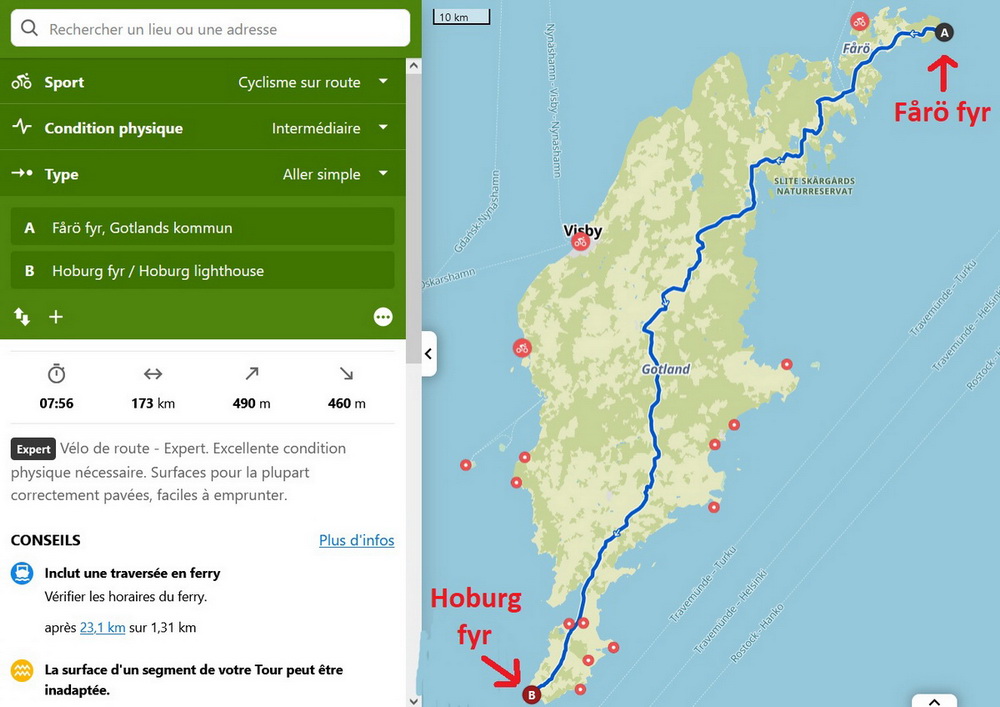
Task: Swap start and destination waypoints
Action: tap(22, 316)
